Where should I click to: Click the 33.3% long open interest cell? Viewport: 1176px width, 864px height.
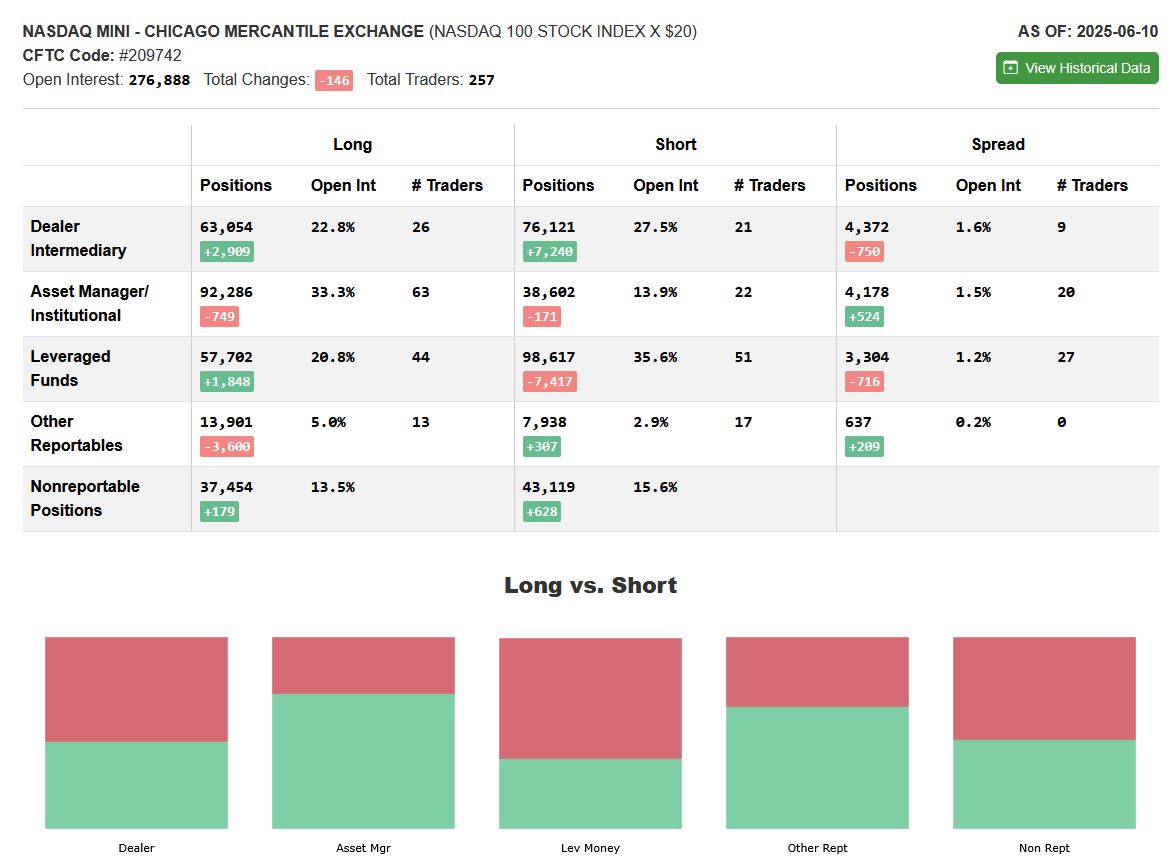pos(333,292)
